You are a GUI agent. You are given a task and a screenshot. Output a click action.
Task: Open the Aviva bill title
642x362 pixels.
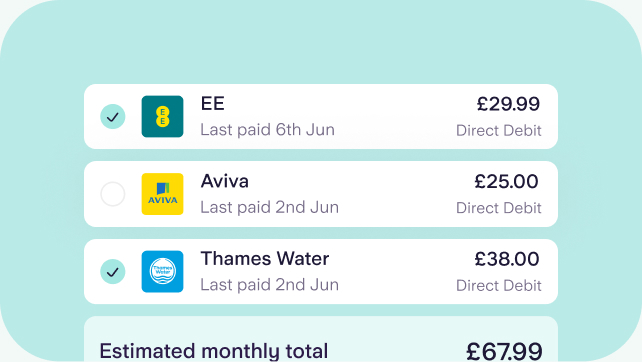[224, 181]
